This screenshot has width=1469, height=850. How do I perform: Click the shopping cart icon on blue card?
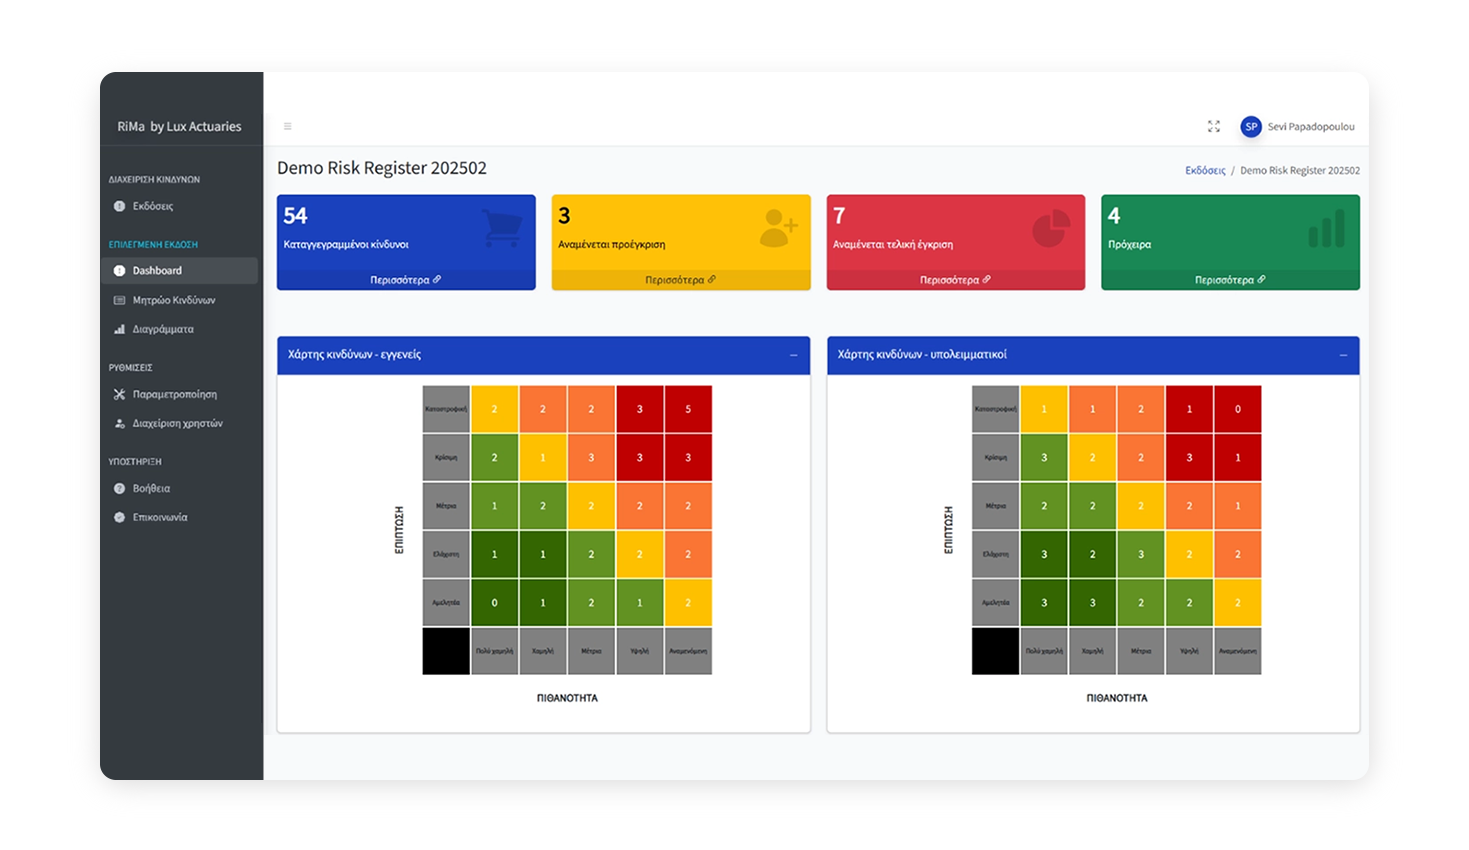[502, 228]
